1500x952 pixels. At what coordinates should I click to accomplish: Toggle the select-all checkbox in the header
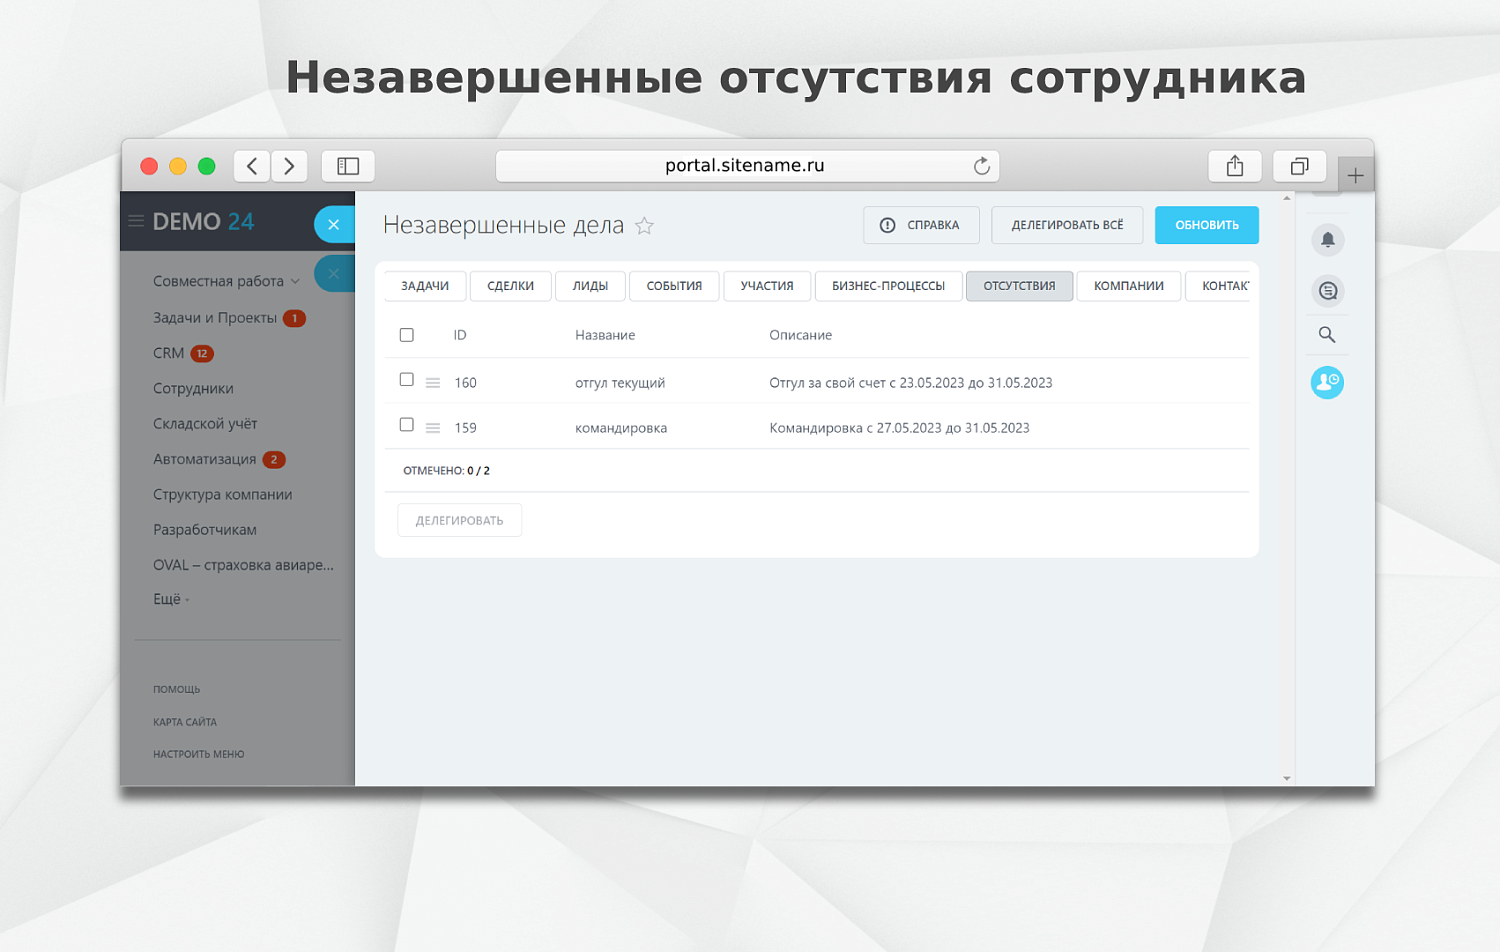click(x=407, y=334)
